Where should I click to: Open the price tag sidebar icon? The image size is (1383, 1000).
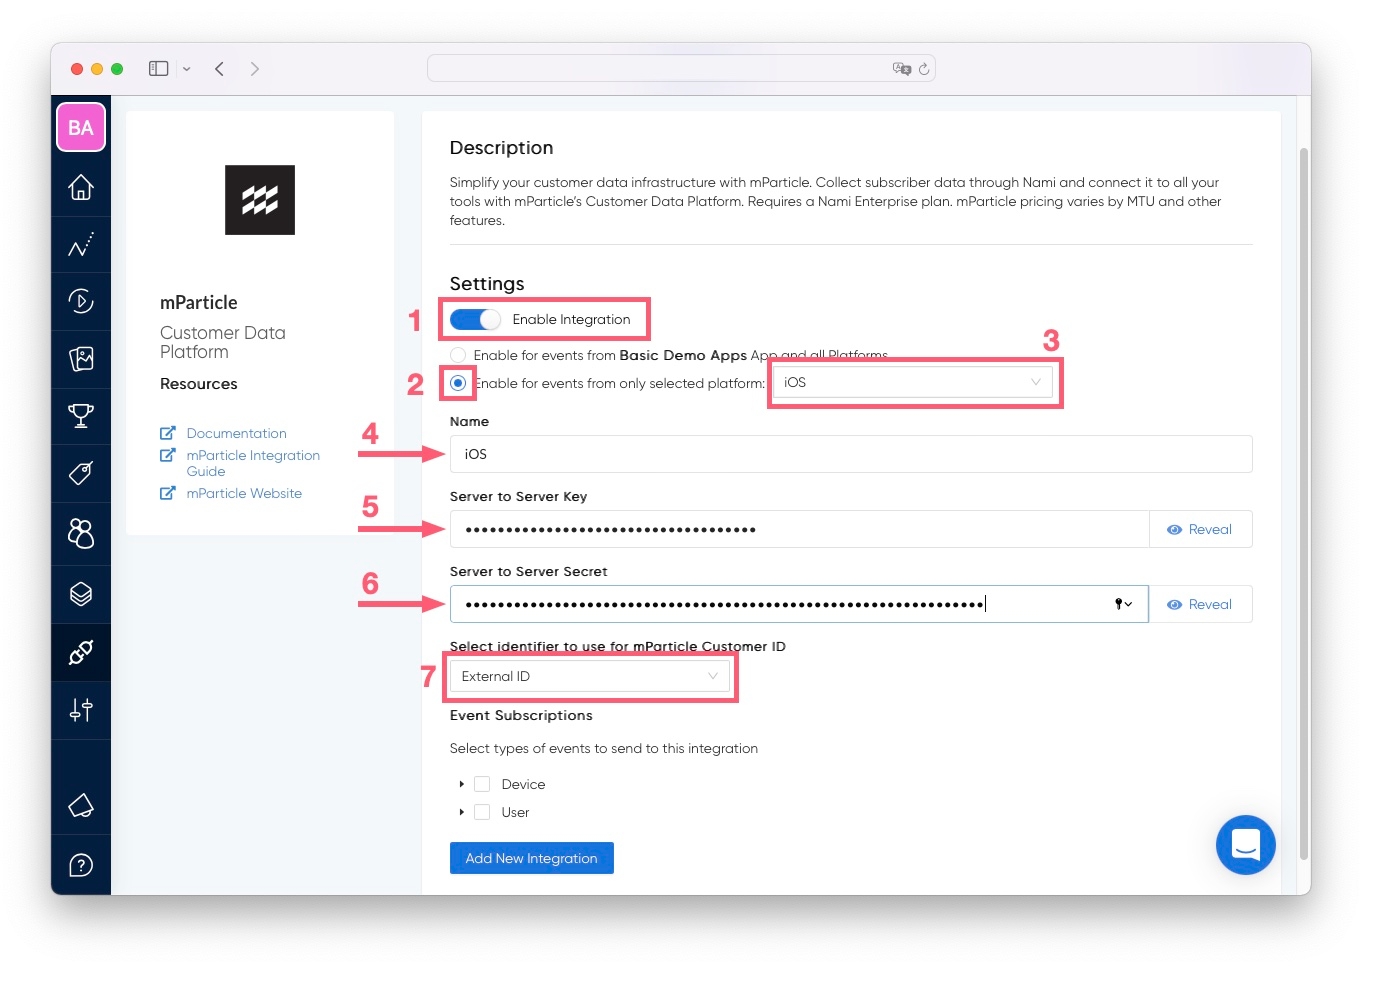pyautogui.click(x=81, y=472)
